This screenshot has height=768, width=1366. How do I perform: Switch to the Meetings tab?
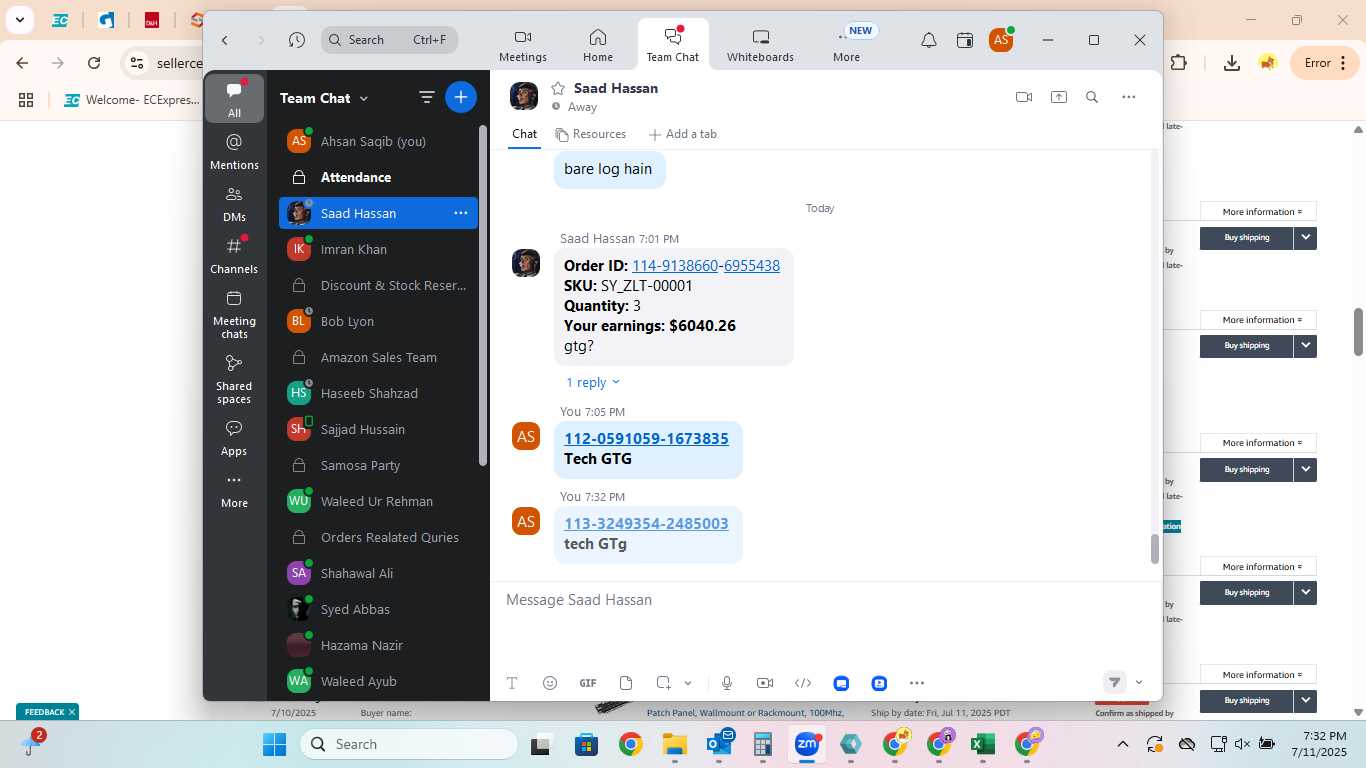pyautogui.click(x=523, y=46)
